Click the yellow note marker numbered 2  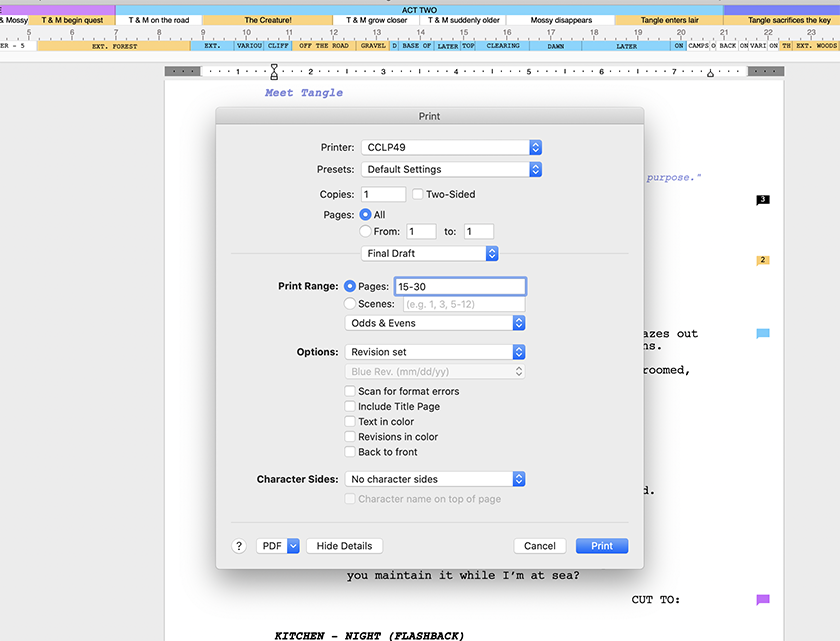coord(763,260)
